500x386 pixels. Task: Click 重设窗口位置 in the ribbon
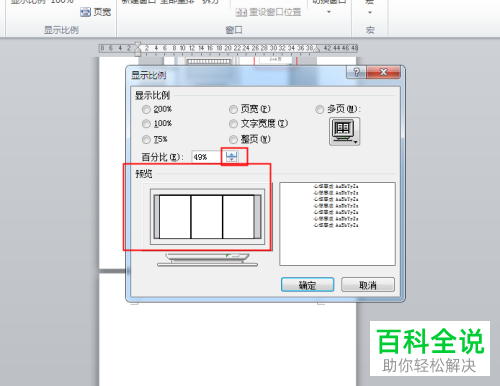pyautogui.click(x=268, y=12)
